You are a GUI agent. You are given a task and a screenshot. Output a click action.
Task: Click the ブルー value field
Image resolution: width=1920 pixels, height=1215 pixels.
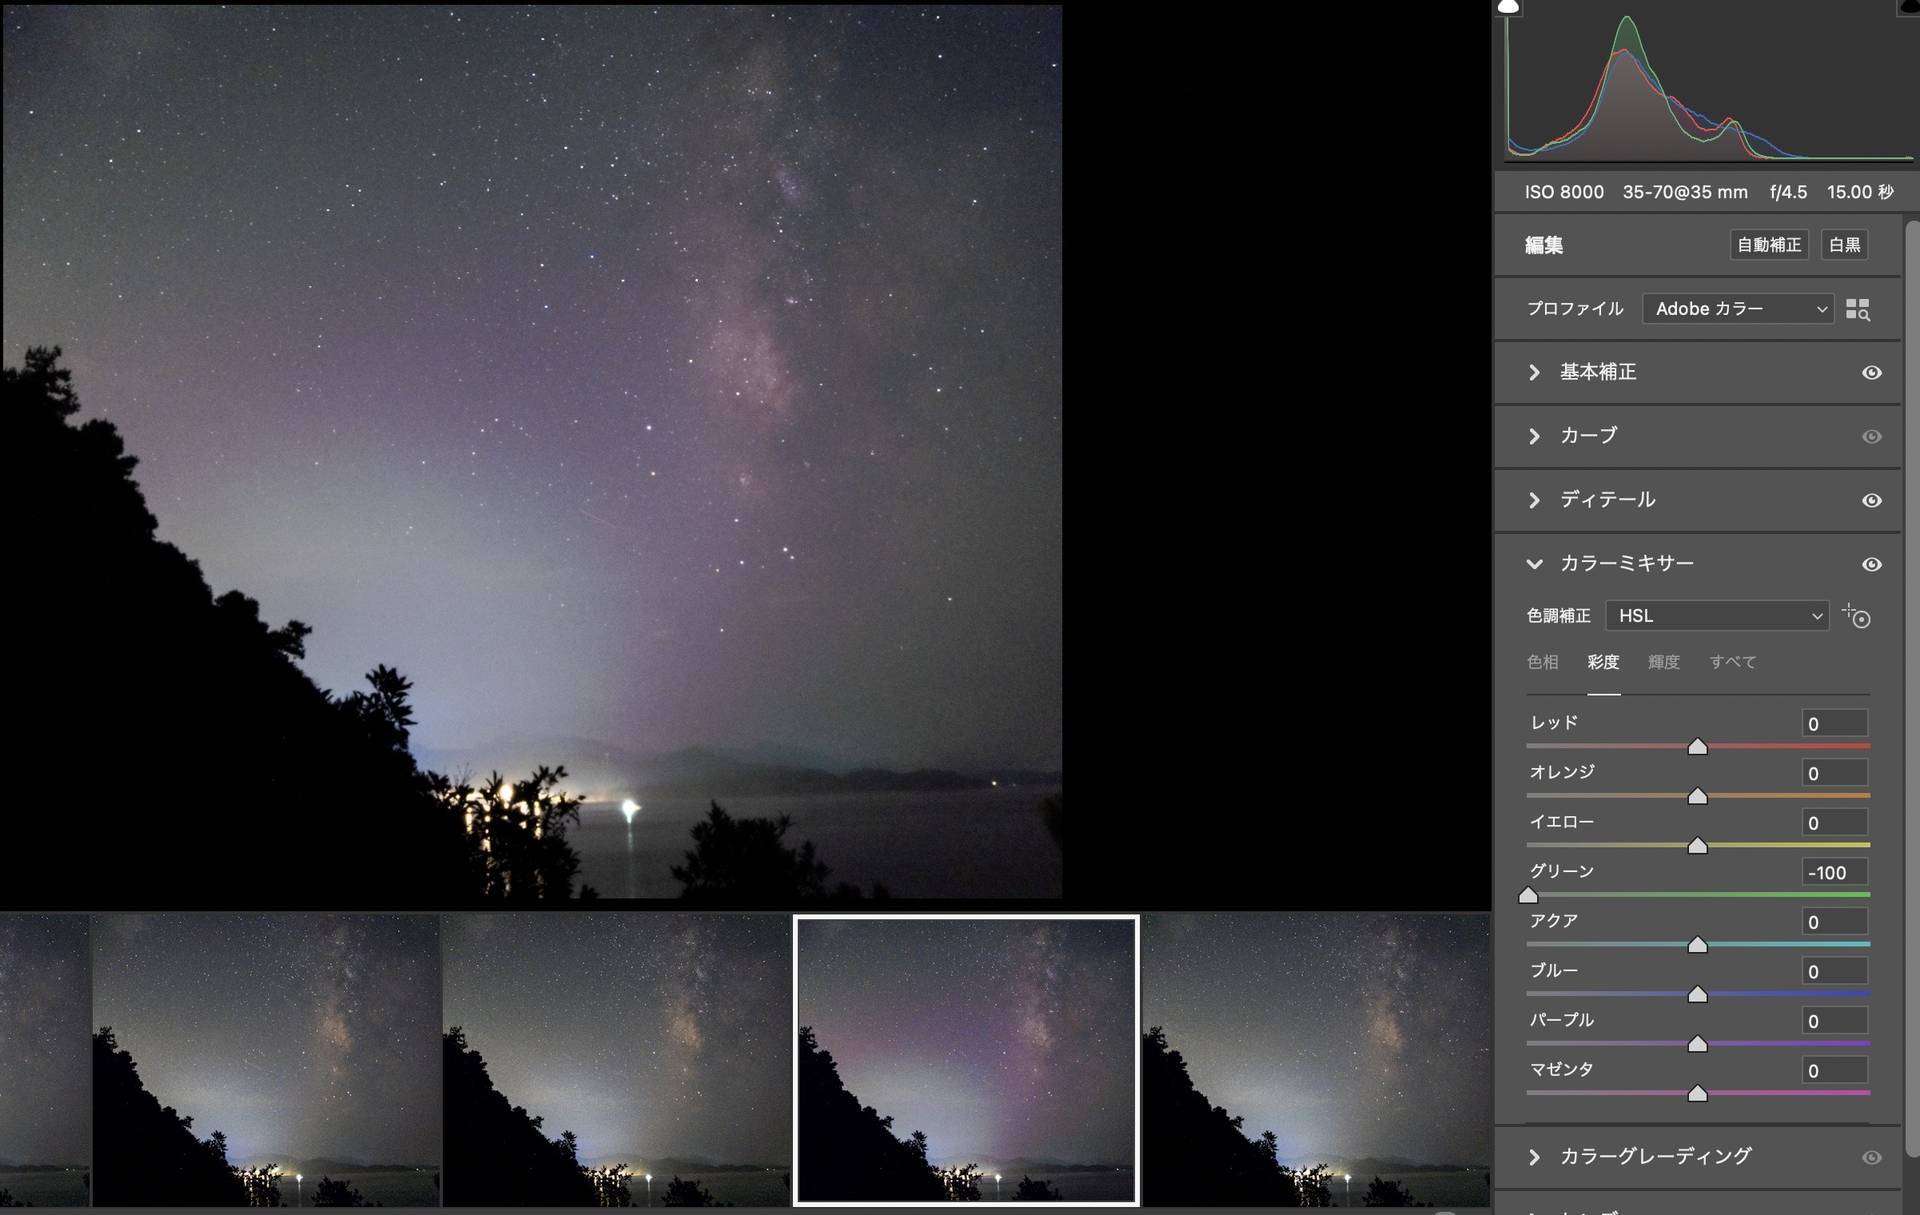pos(1834,971)
